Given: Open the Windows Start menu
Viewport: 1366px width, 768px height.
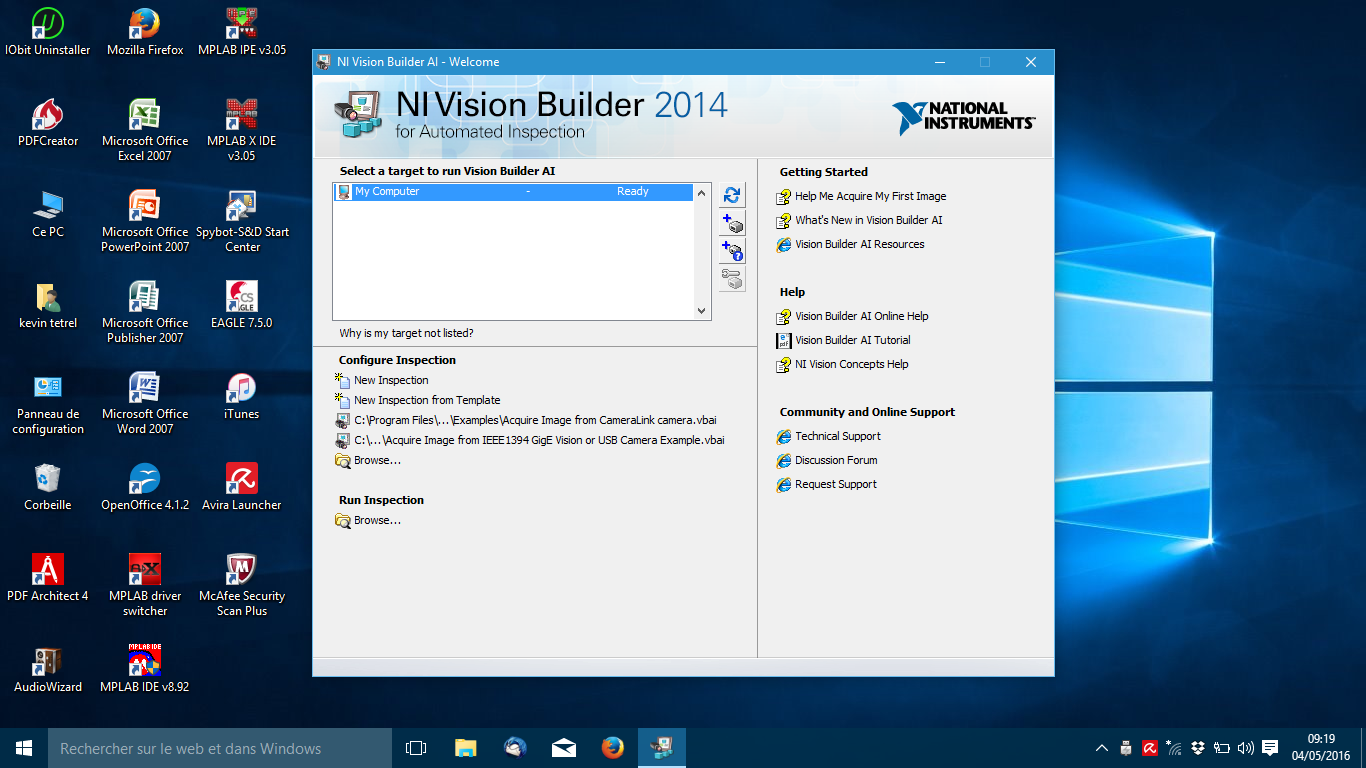Looking at the screenshot, I should click(24, 748).
